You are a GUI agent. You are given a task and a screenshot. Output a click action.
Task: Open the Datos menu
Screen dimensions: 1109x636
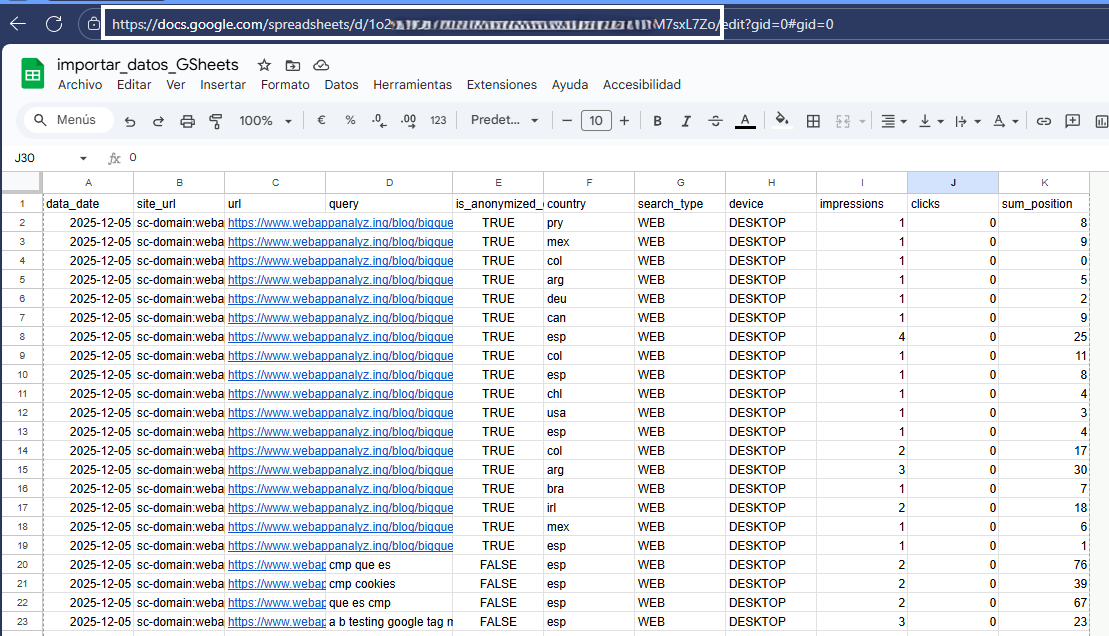[341, 85]
